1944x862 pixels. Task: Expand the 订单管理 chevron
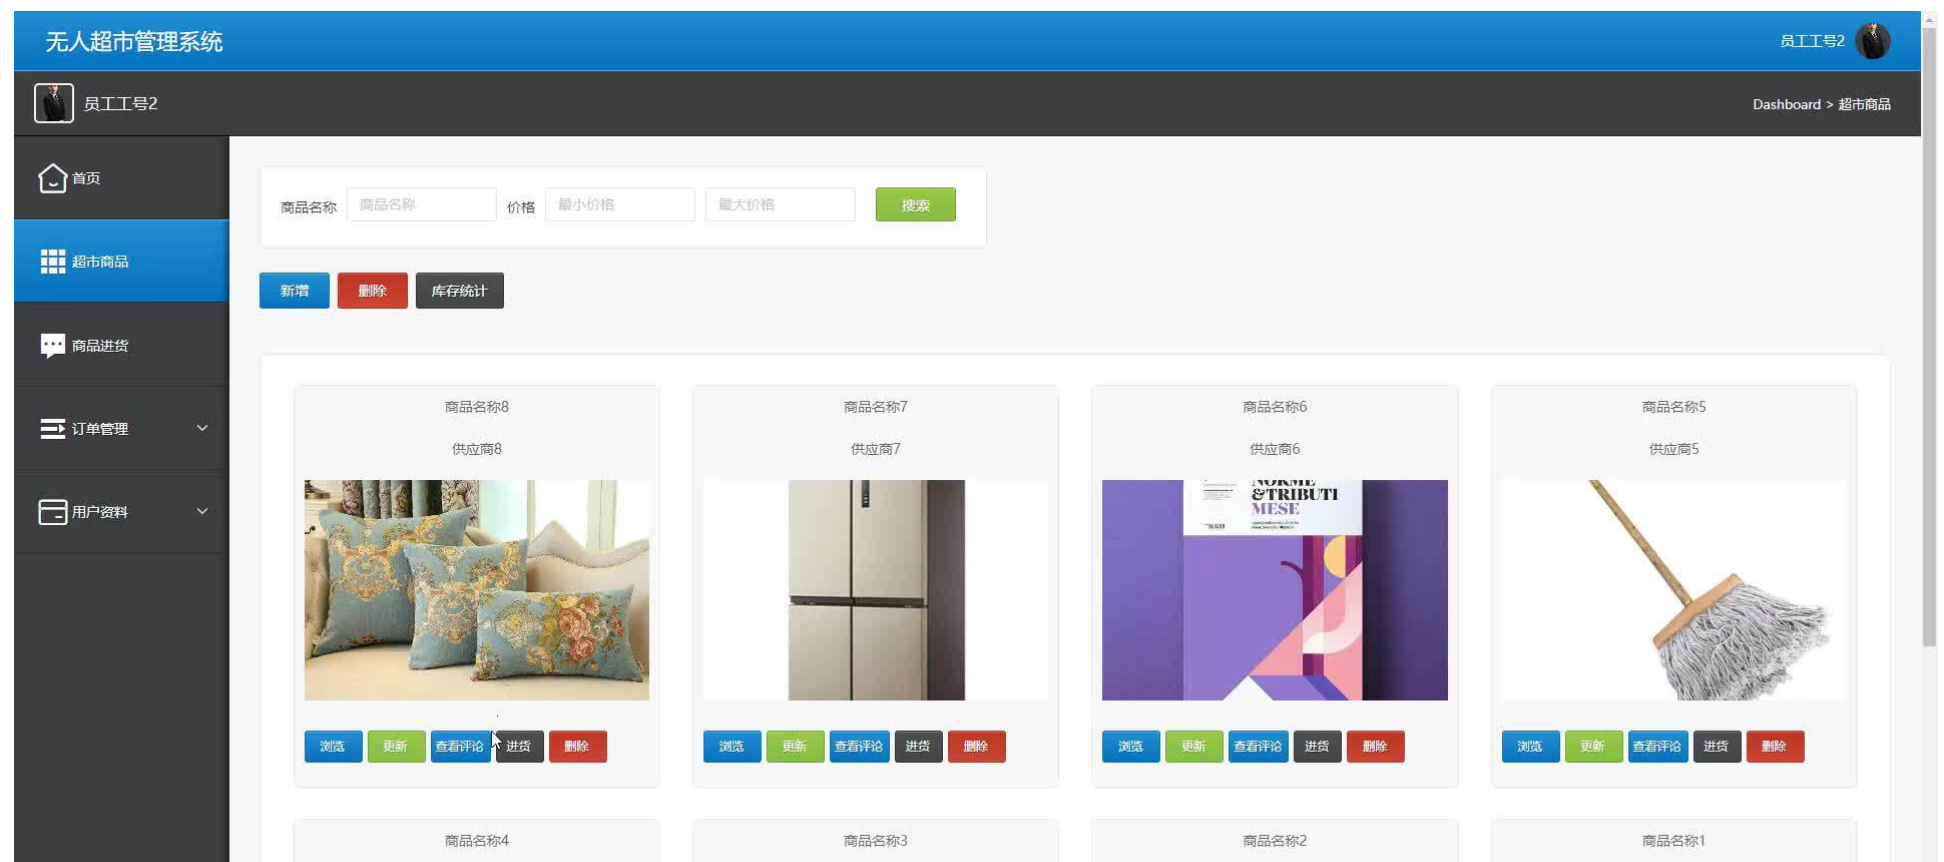pyautogui.click(x=202, y=428)
